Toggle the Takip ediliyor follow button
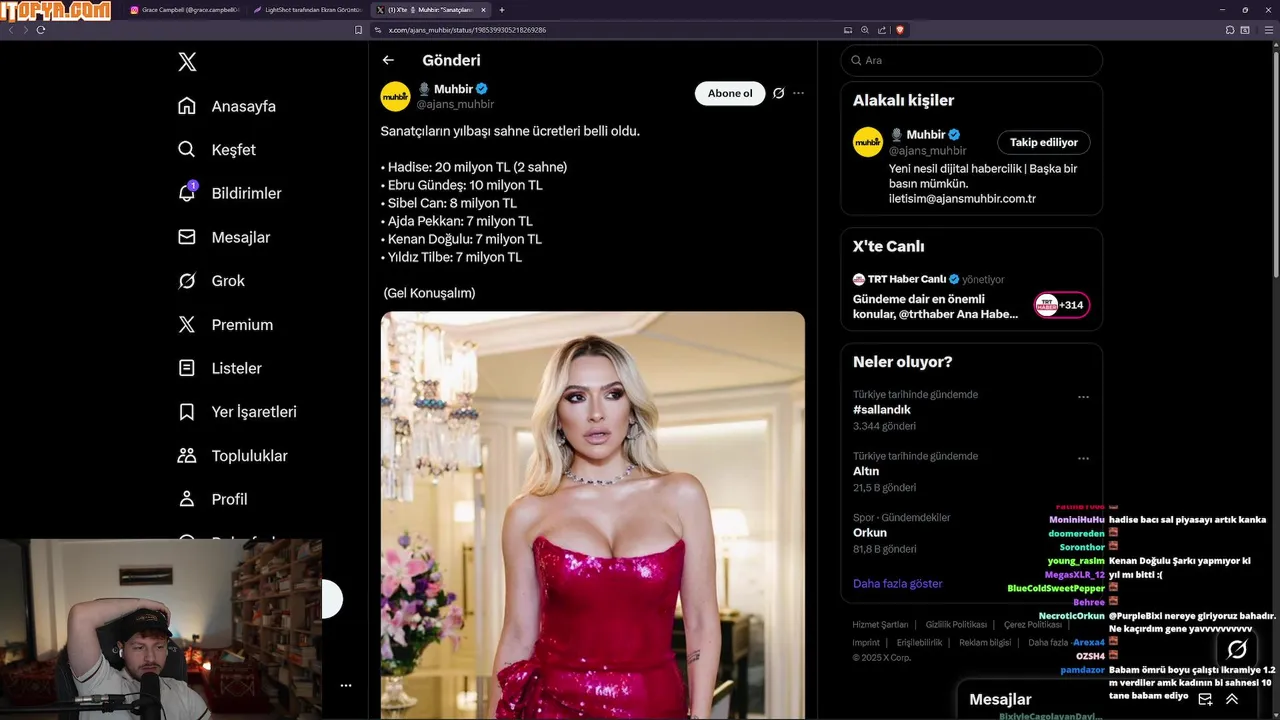This screenshot has height=720, width=1280. [1044, 142]
